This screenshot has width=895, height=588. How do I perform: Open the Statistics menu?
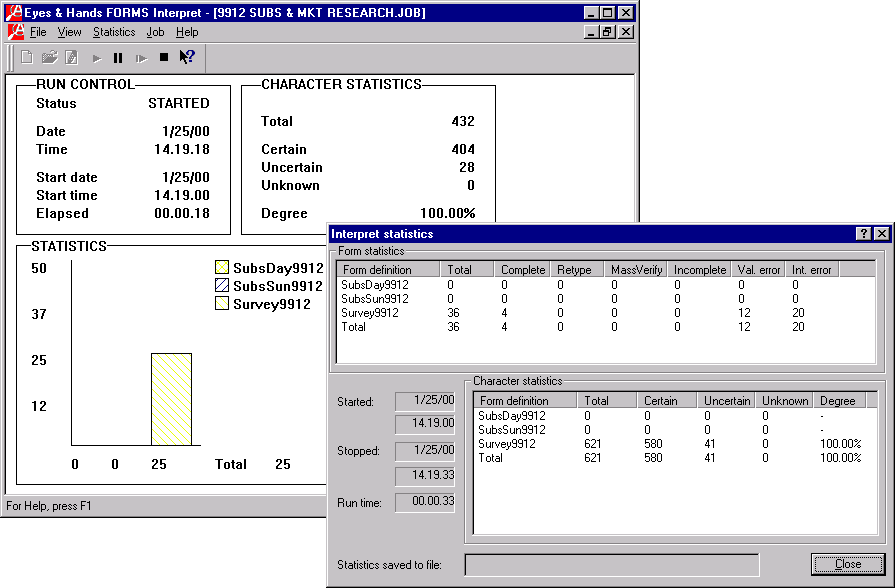coord(114,32)
